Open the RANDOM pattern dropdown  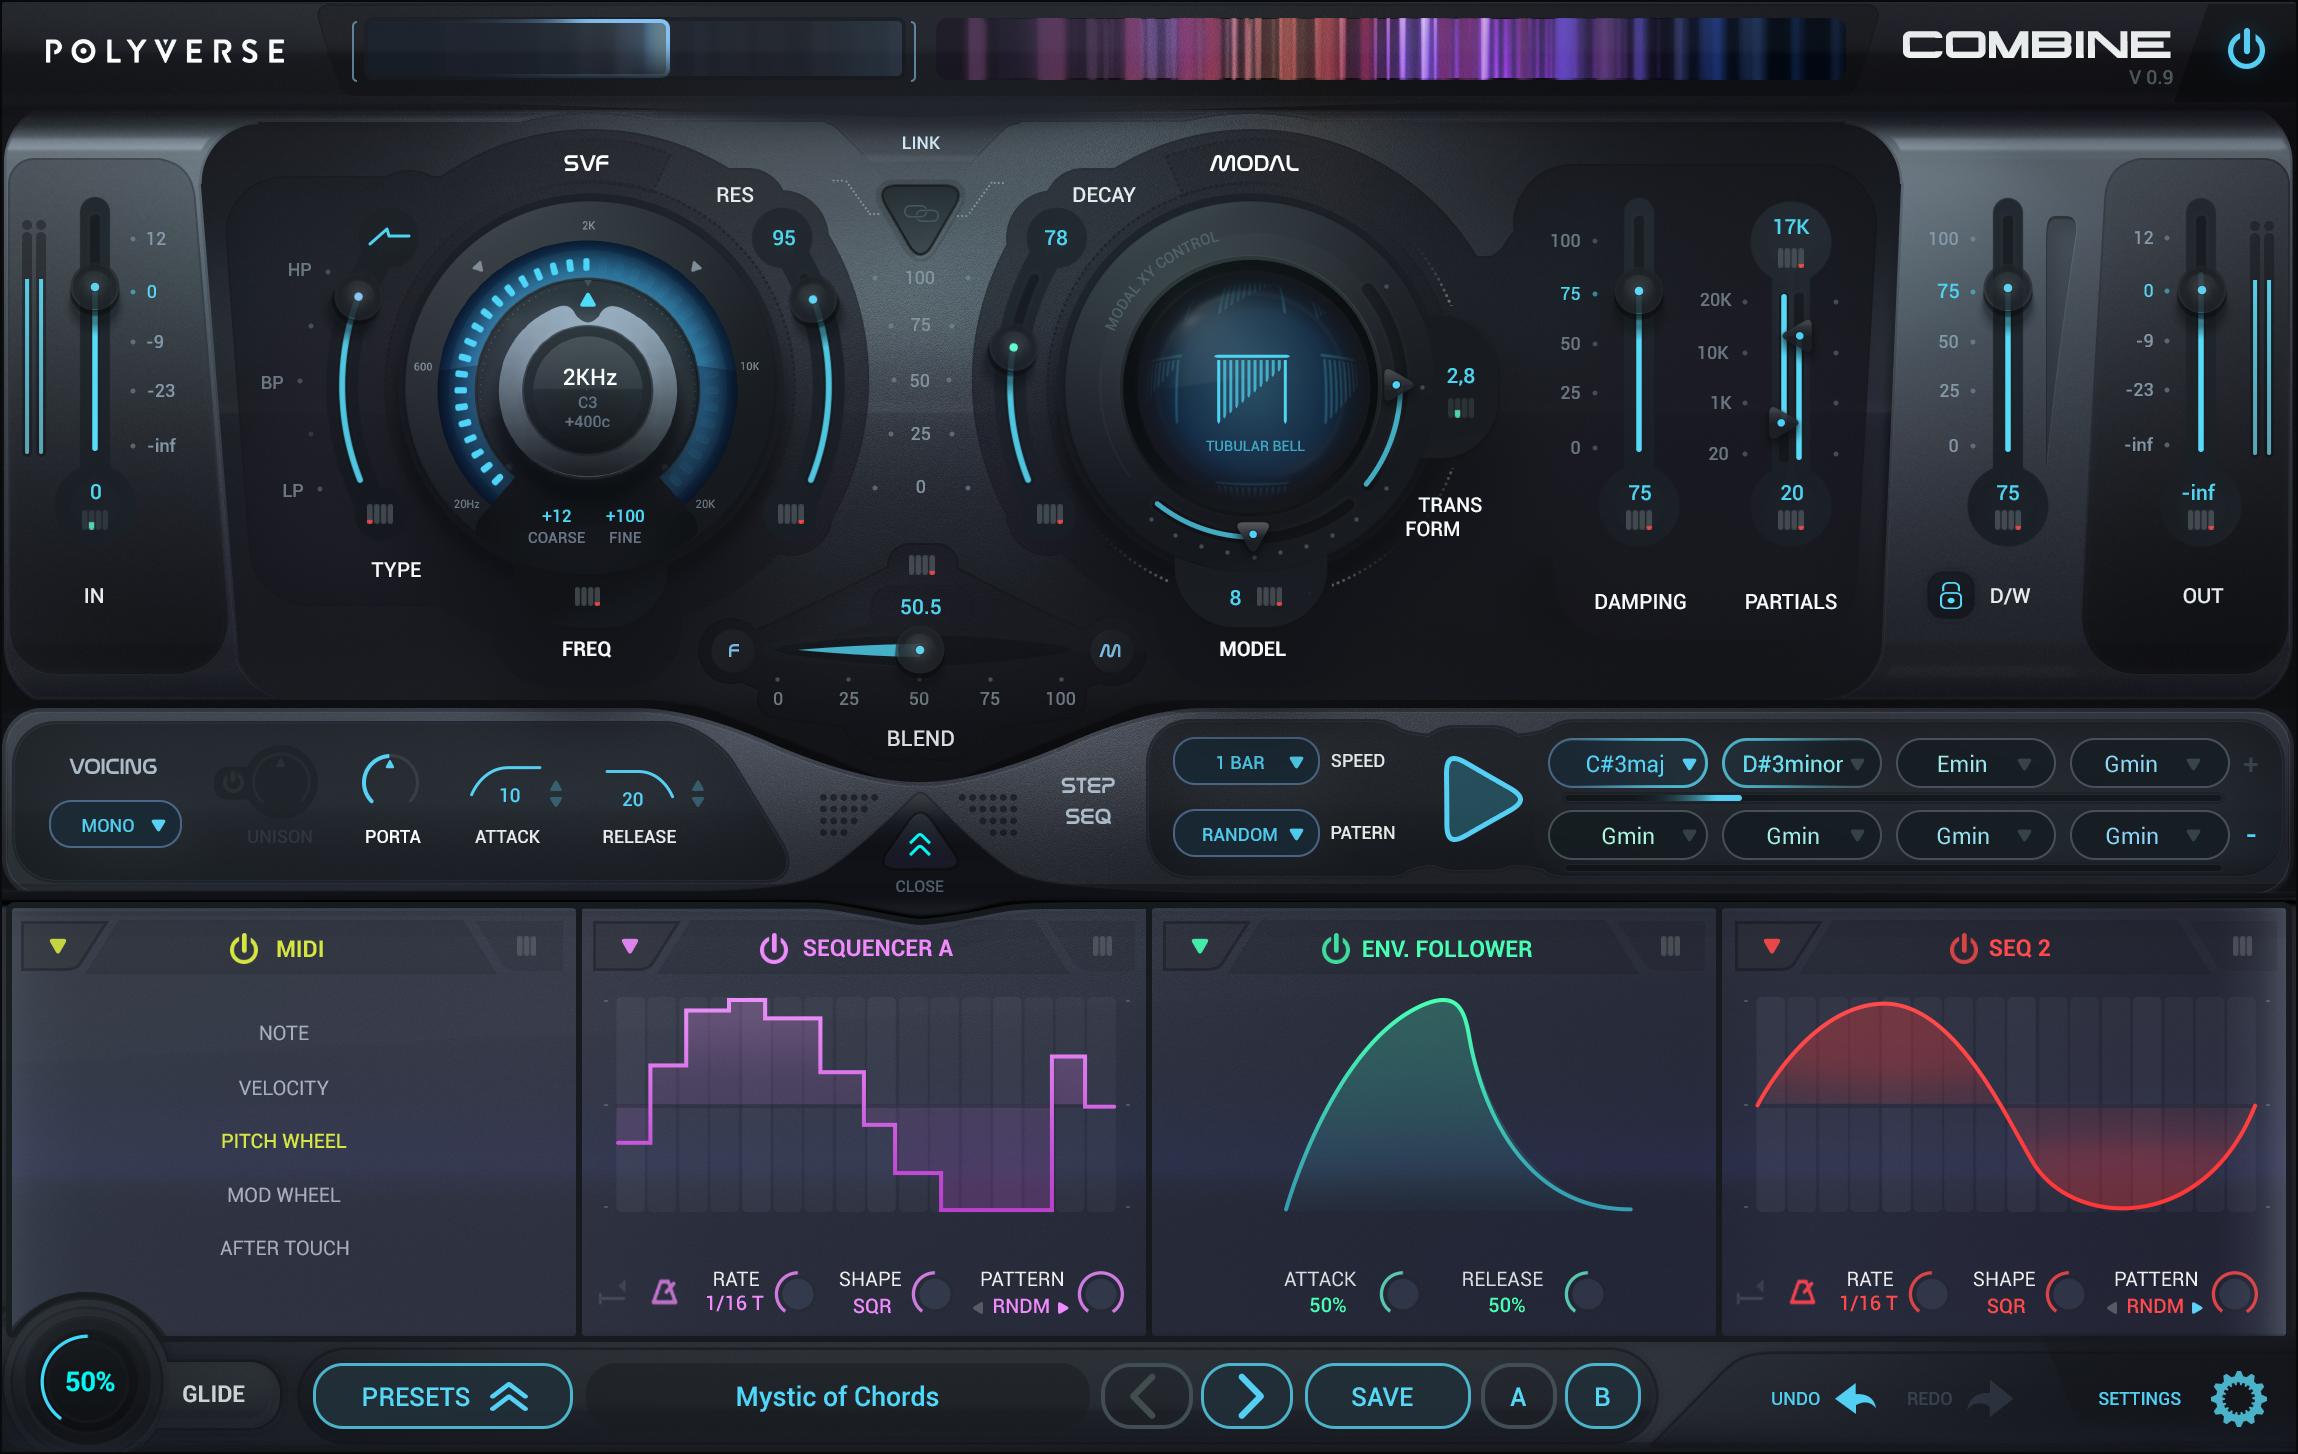click(x=1245, y=833)
